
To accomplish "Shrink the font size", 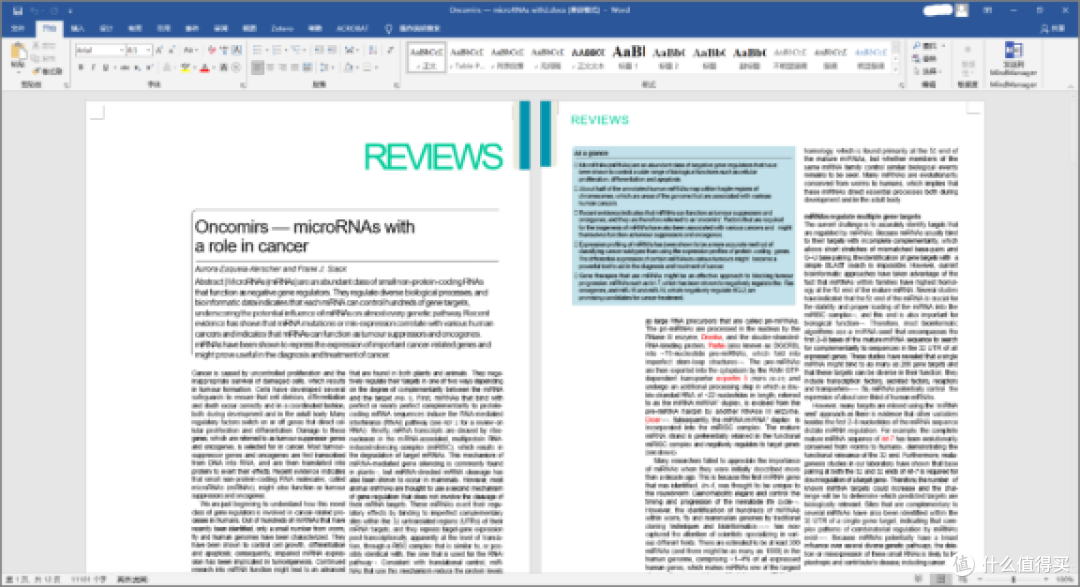I will tap(172, 50).
